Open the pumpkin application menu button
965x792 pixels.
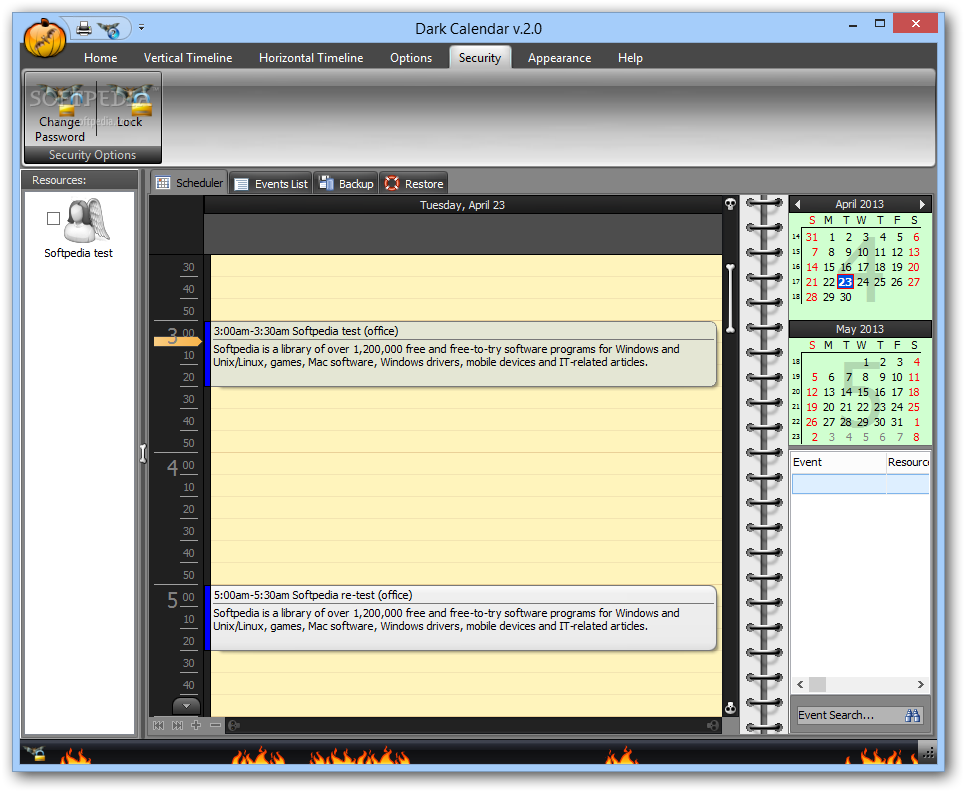click(x=44, y=38)
